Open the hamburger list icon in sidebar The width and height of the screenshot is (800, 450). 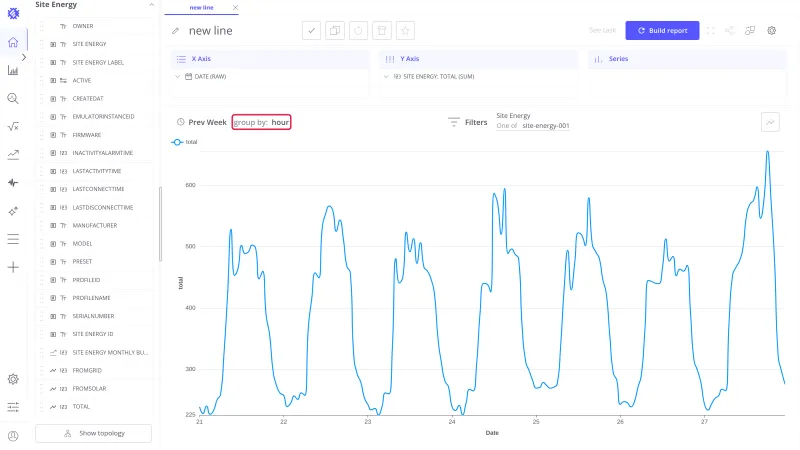pyautogui.click(x=13, y=239)
